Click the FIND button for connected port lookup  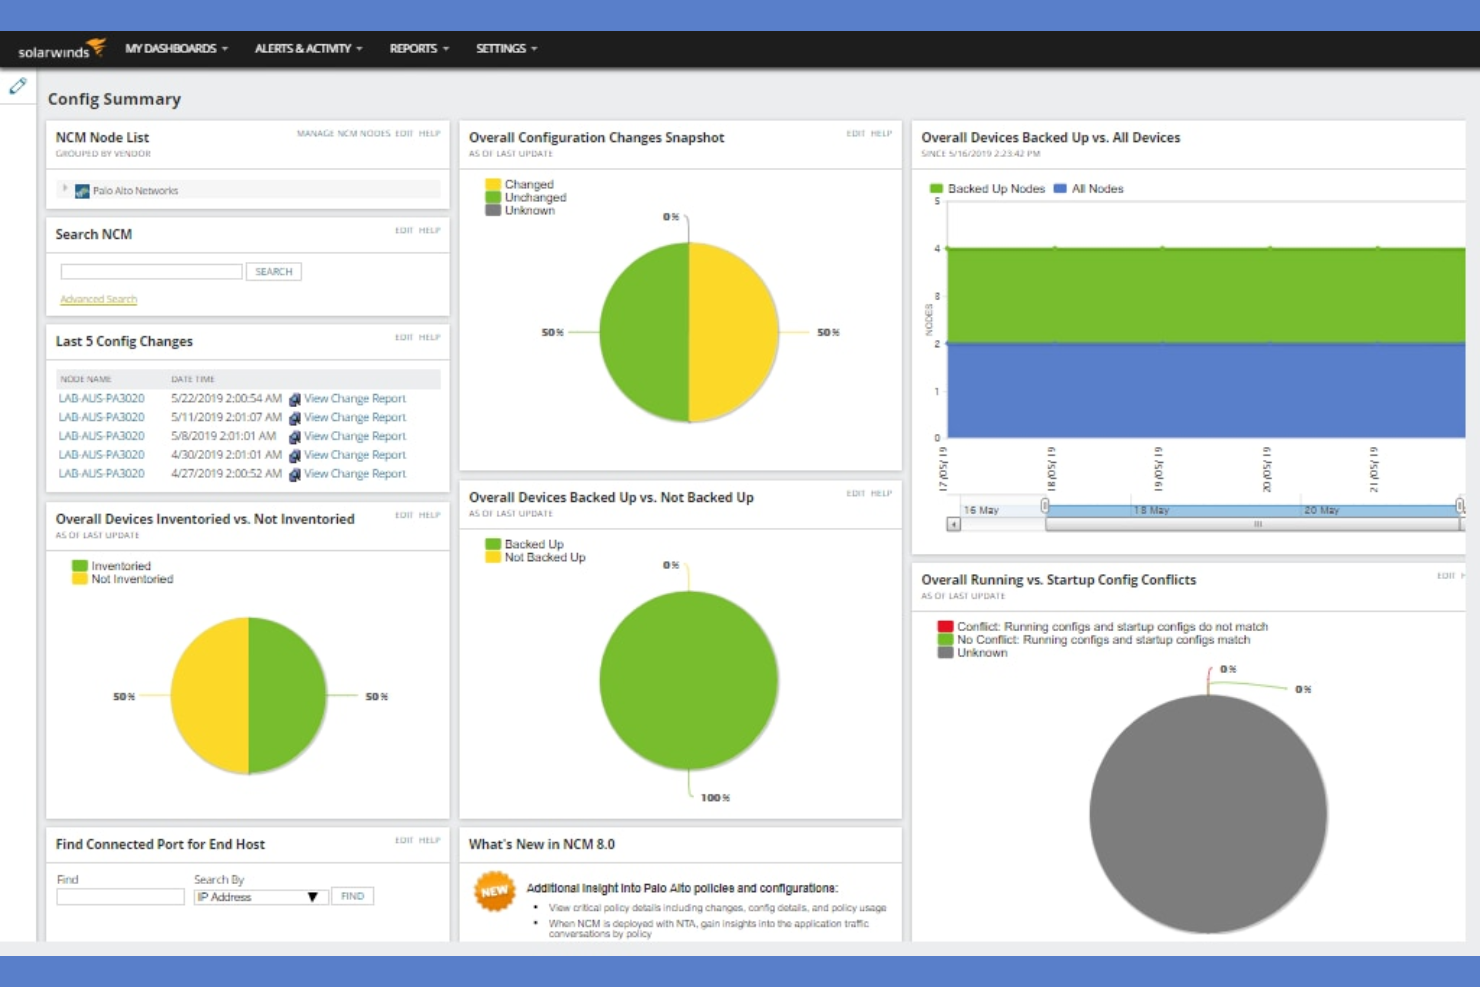(352, 896)
